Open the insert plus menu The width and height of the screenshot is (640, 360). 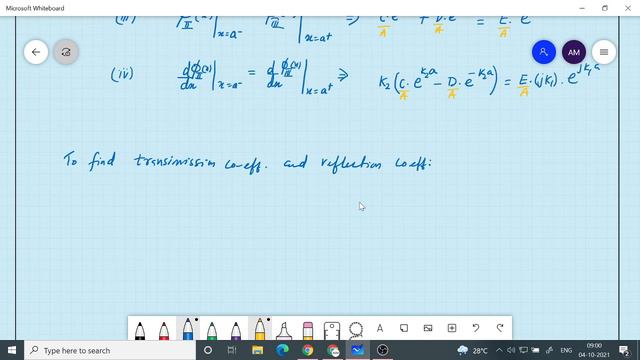tap(452, 328)
